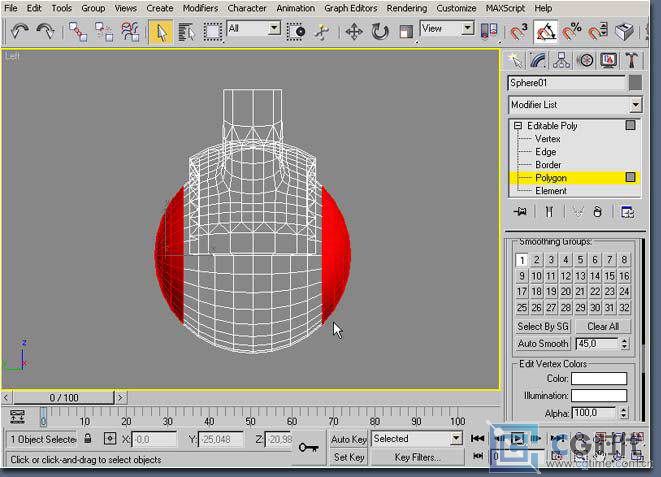Open the Motion command panel tab
The height and width of the screenshot is (477, 661).
coord(585,60)
